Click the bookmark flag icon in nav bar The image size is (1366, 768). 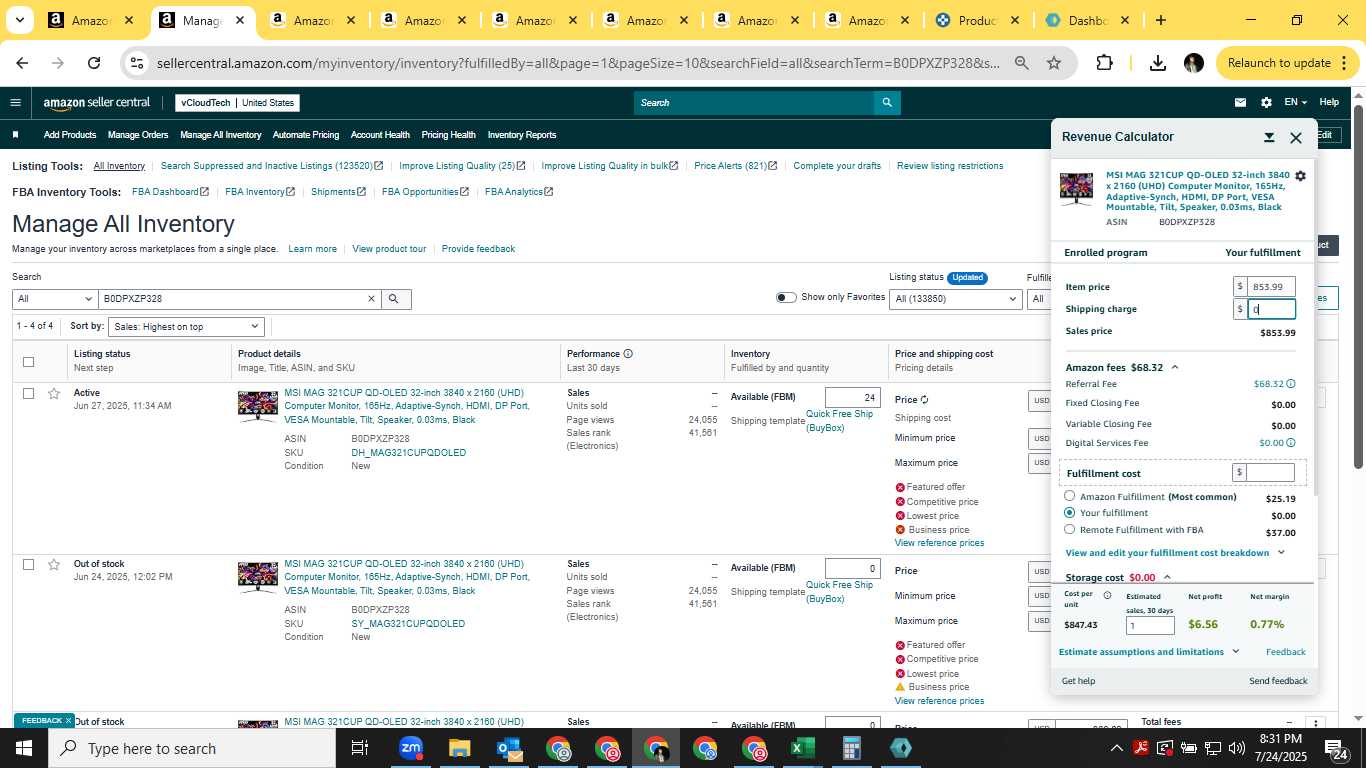pos(15,134)
